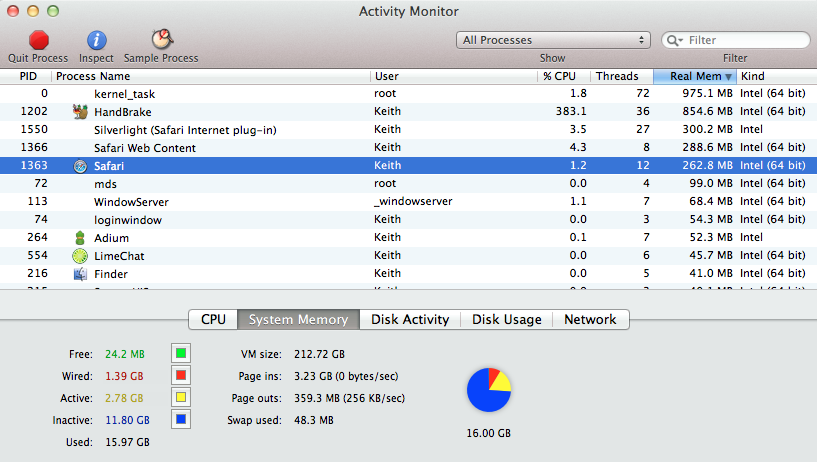
Task: Sort by the PID column header
Action: [x=26, y=76]
